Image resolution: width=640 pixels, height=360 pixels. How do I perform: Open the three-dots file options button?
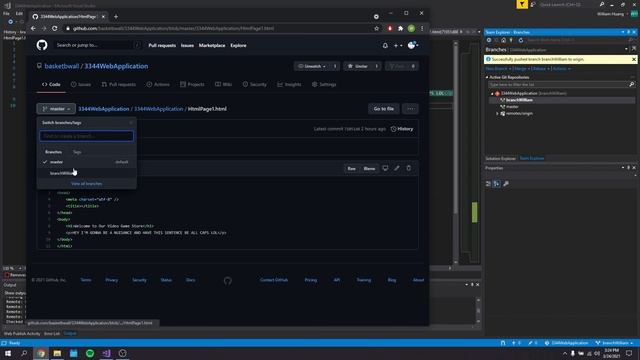pos(410,109)
